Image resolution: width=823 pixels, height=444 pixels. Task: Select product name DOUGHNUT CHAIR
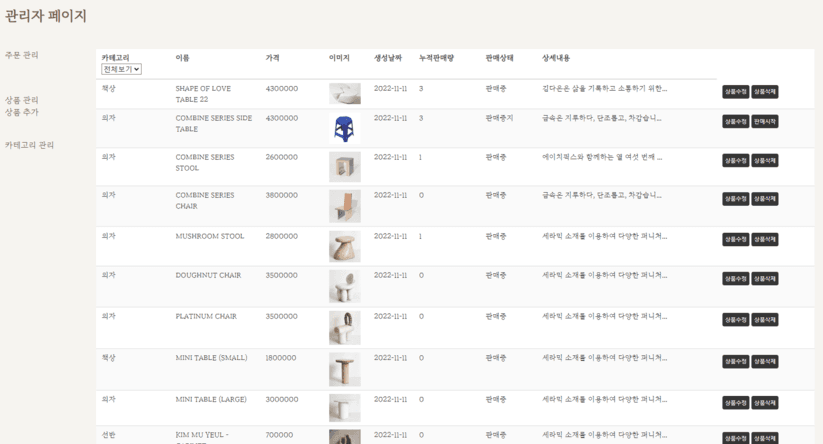coord(208,275)
